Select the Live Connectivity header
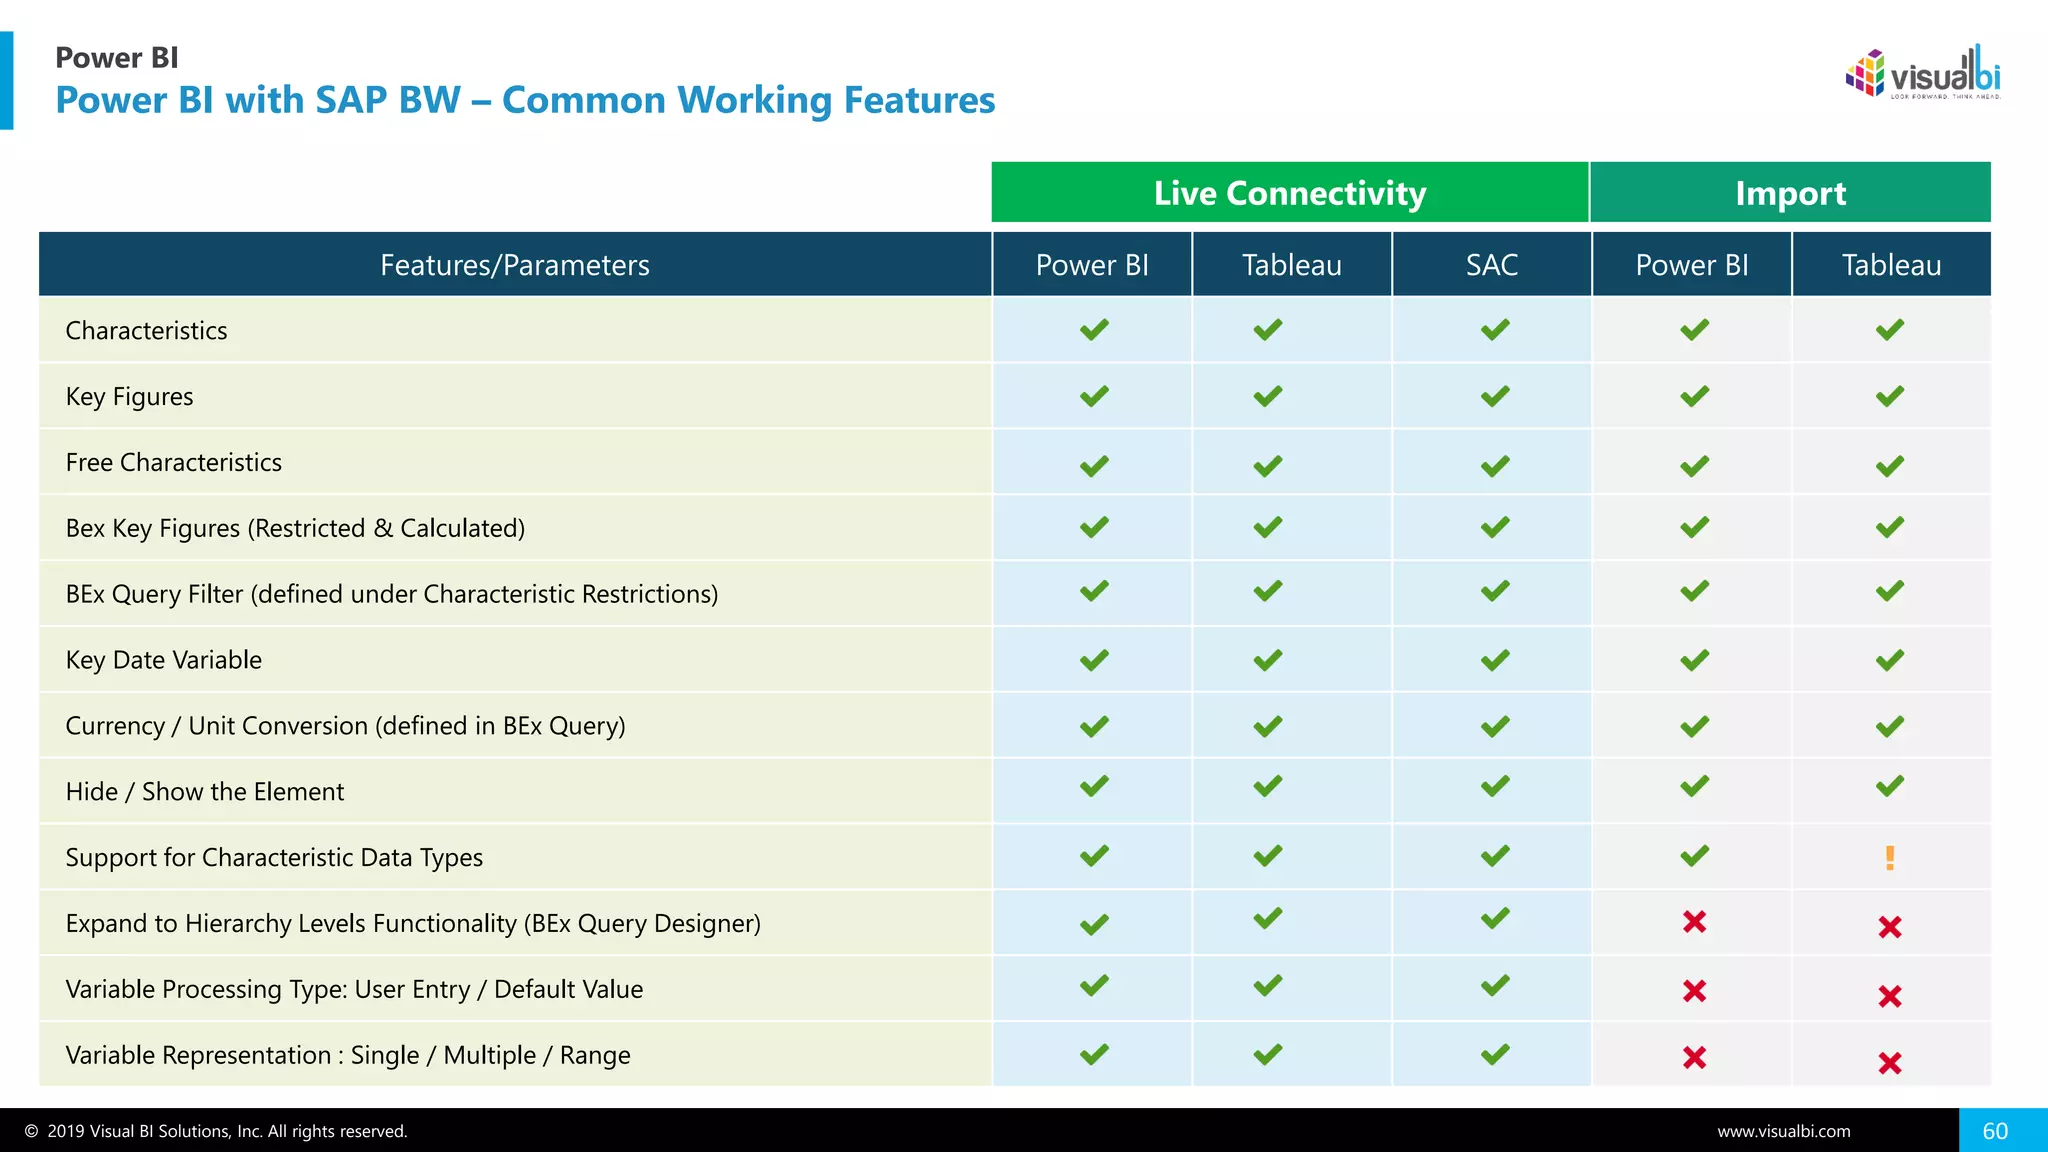This screenshot has height=1152, width=2048. coord(1290,192)
